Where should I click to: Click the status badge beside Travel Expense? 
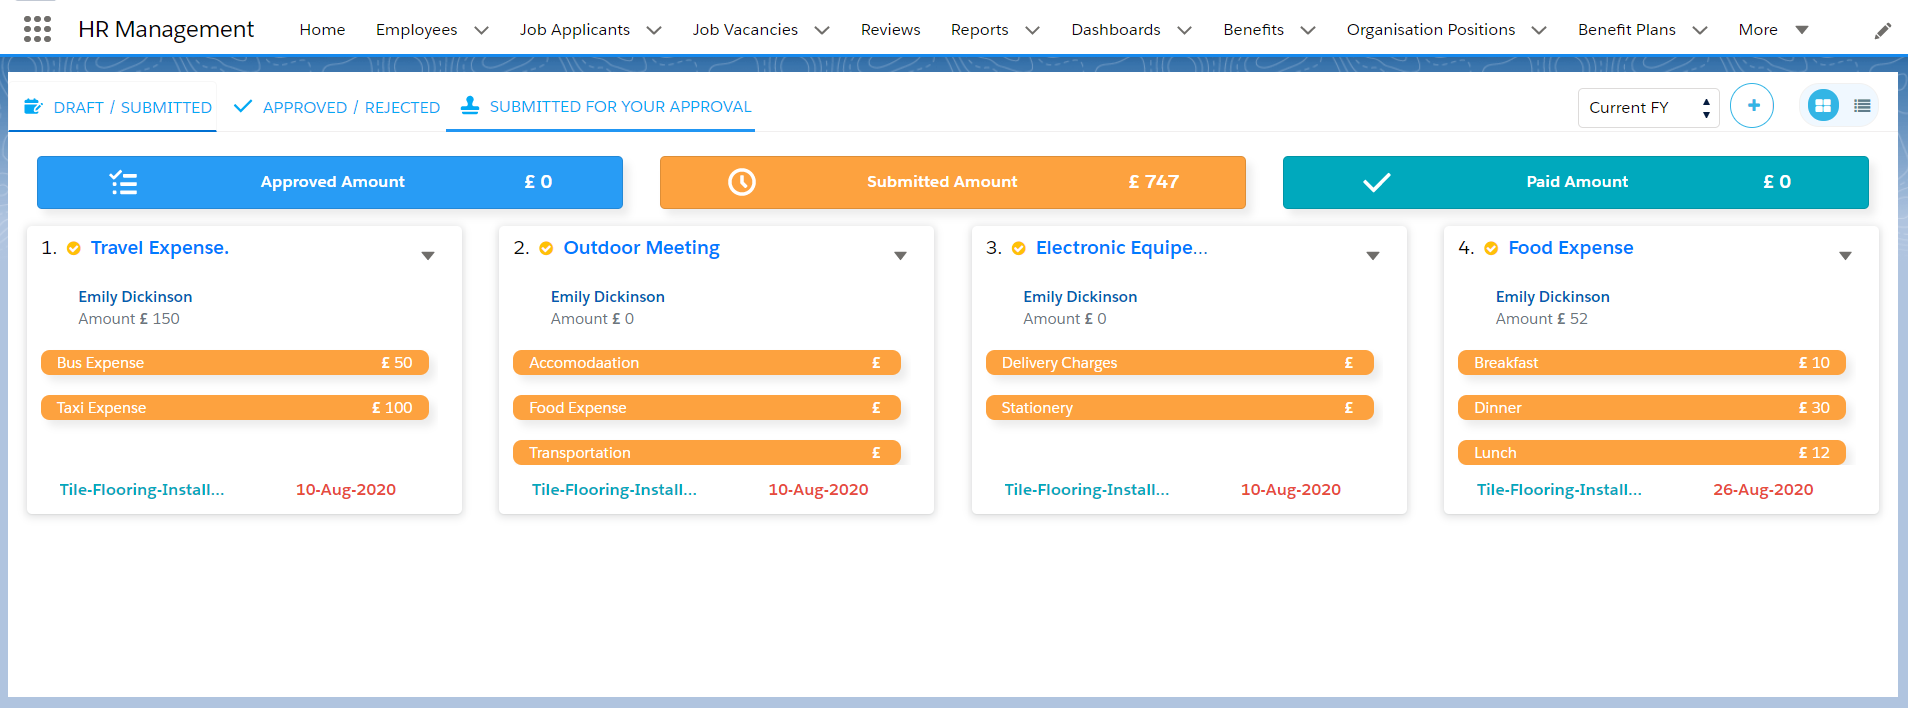pos(74,249)
